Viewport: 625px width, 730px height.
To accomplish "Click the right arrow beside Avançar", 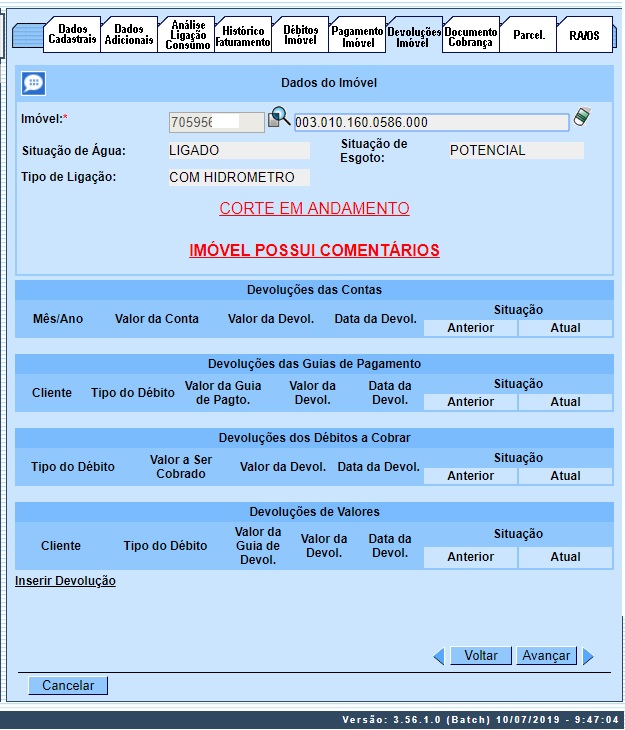I will point(588,656).
